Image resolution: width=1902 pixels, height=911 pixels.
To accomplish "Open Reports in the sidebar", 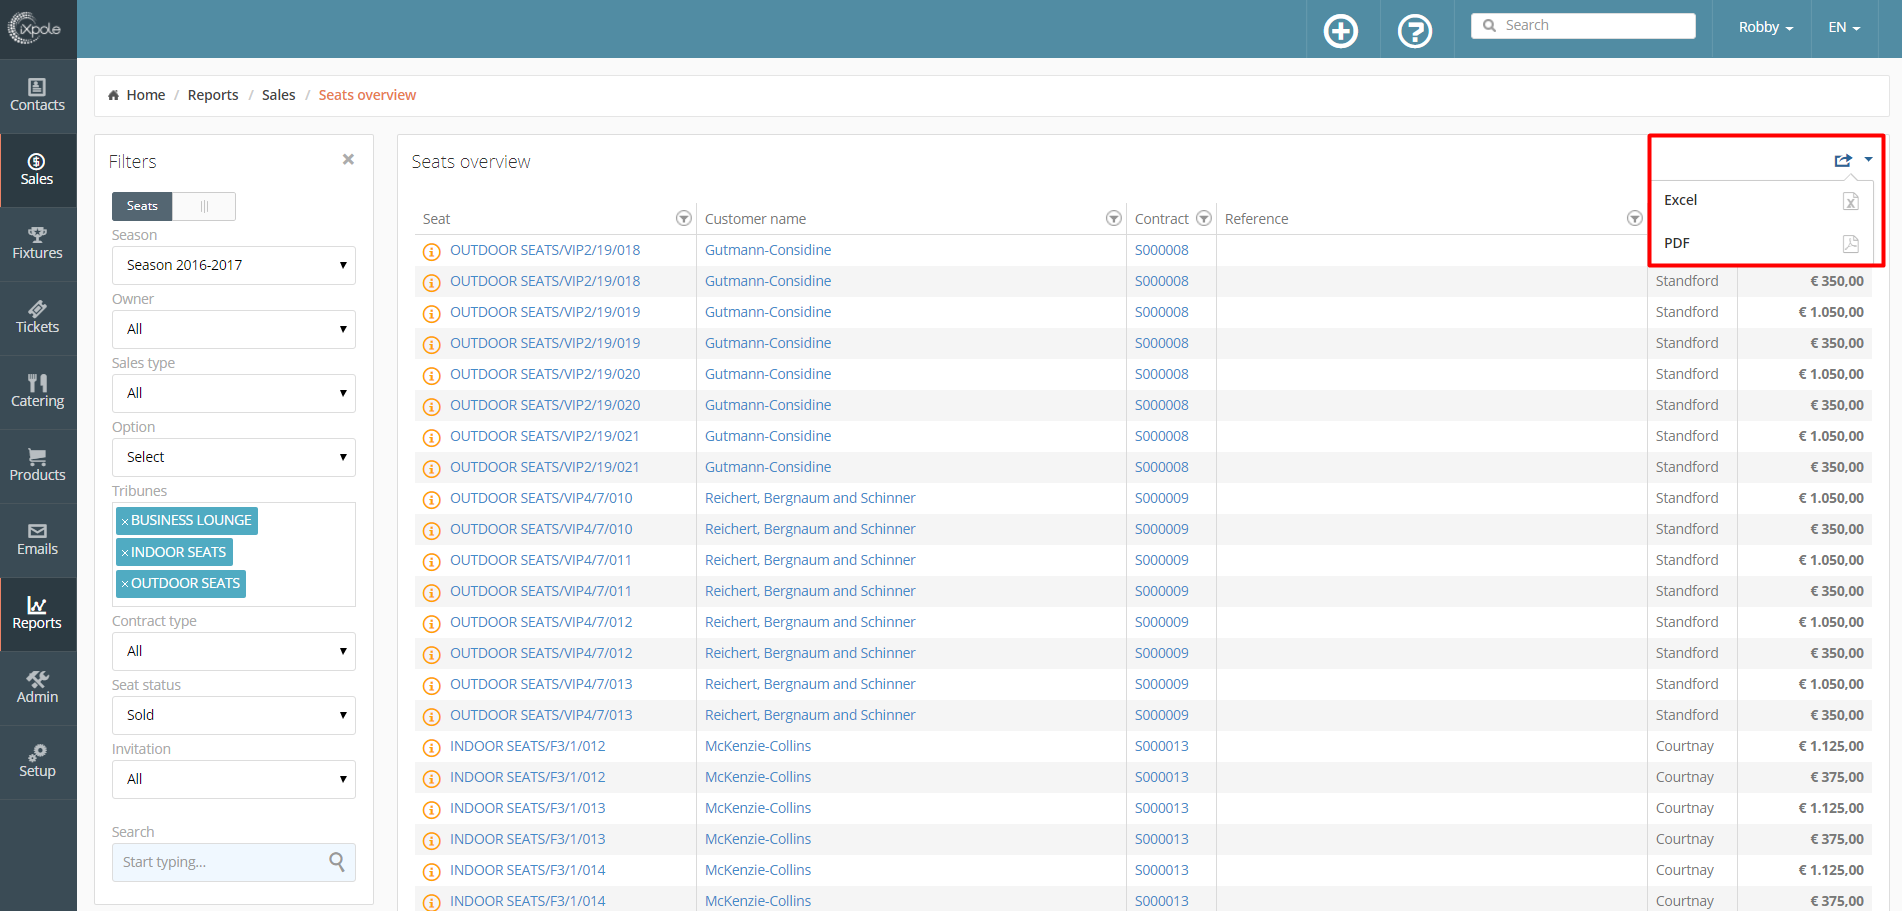I will (x=38, y=614).
